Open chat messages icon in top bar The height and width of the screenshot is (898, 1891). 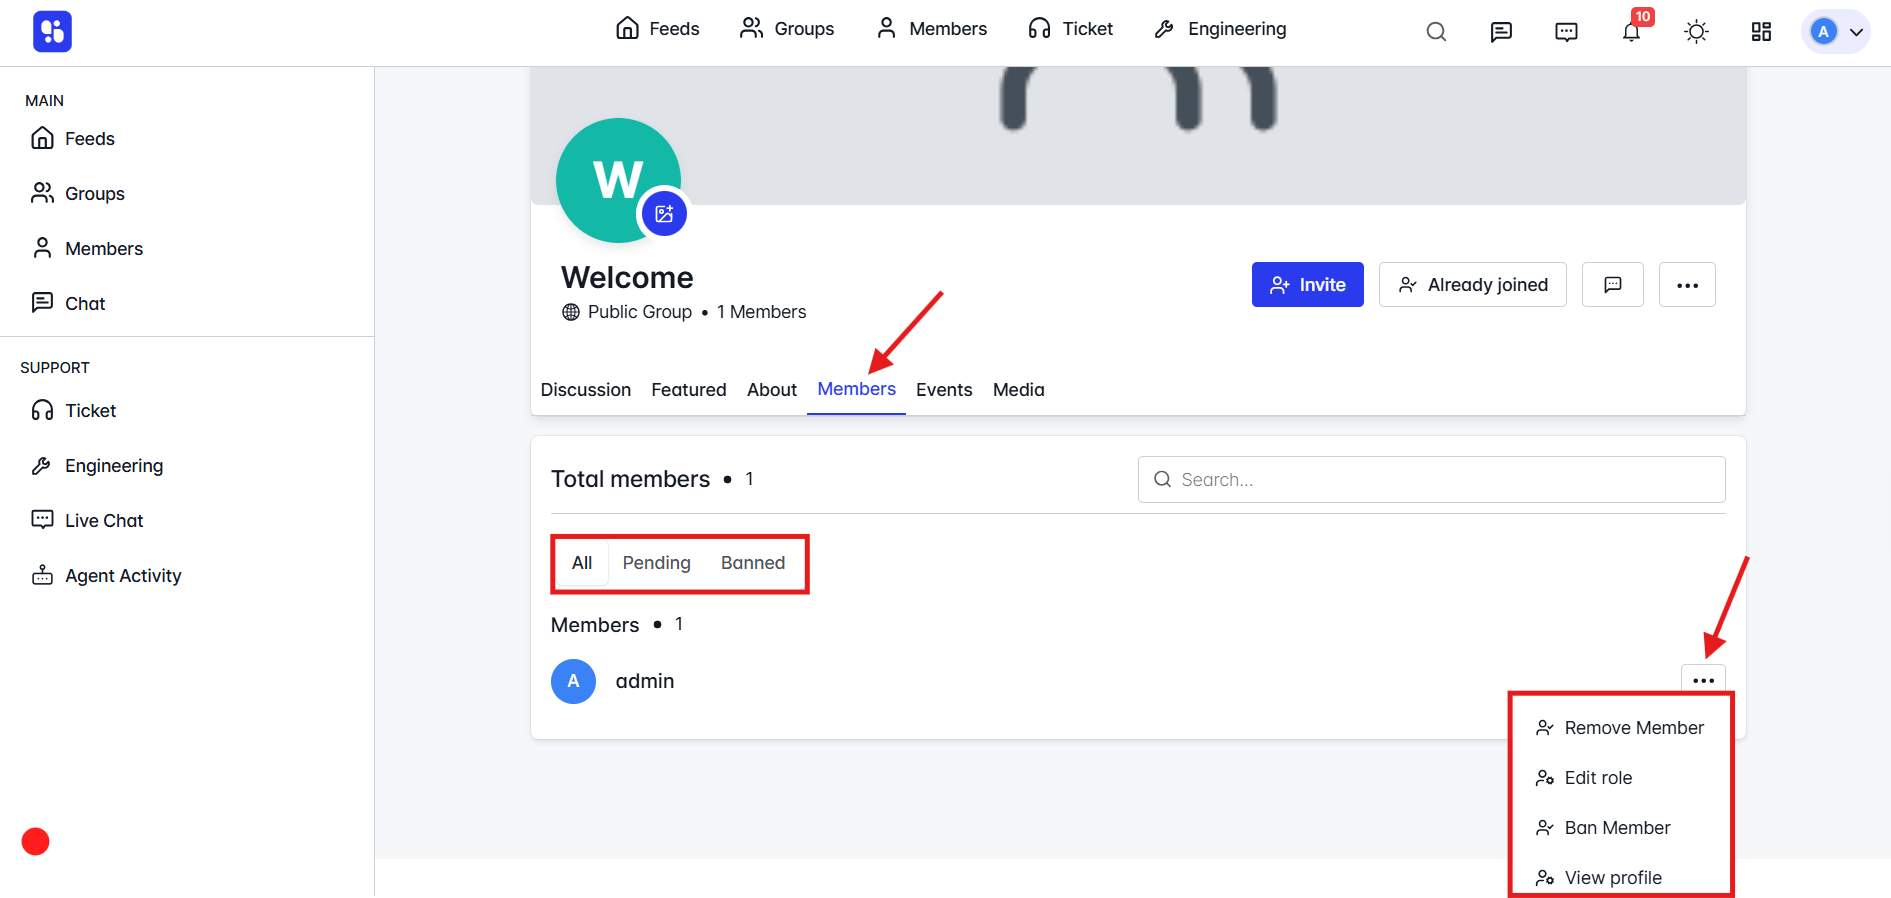pyautogui.click(x=1501, y=32)
